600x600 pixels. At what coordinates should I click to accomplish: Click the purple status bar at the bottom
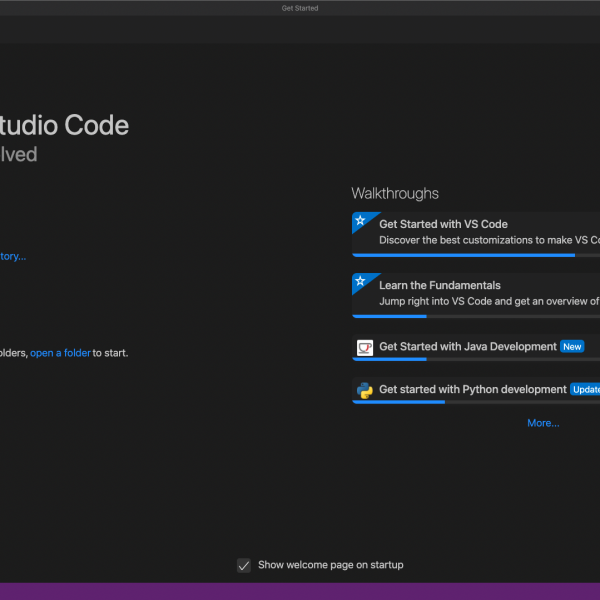[x=300, y=591]
